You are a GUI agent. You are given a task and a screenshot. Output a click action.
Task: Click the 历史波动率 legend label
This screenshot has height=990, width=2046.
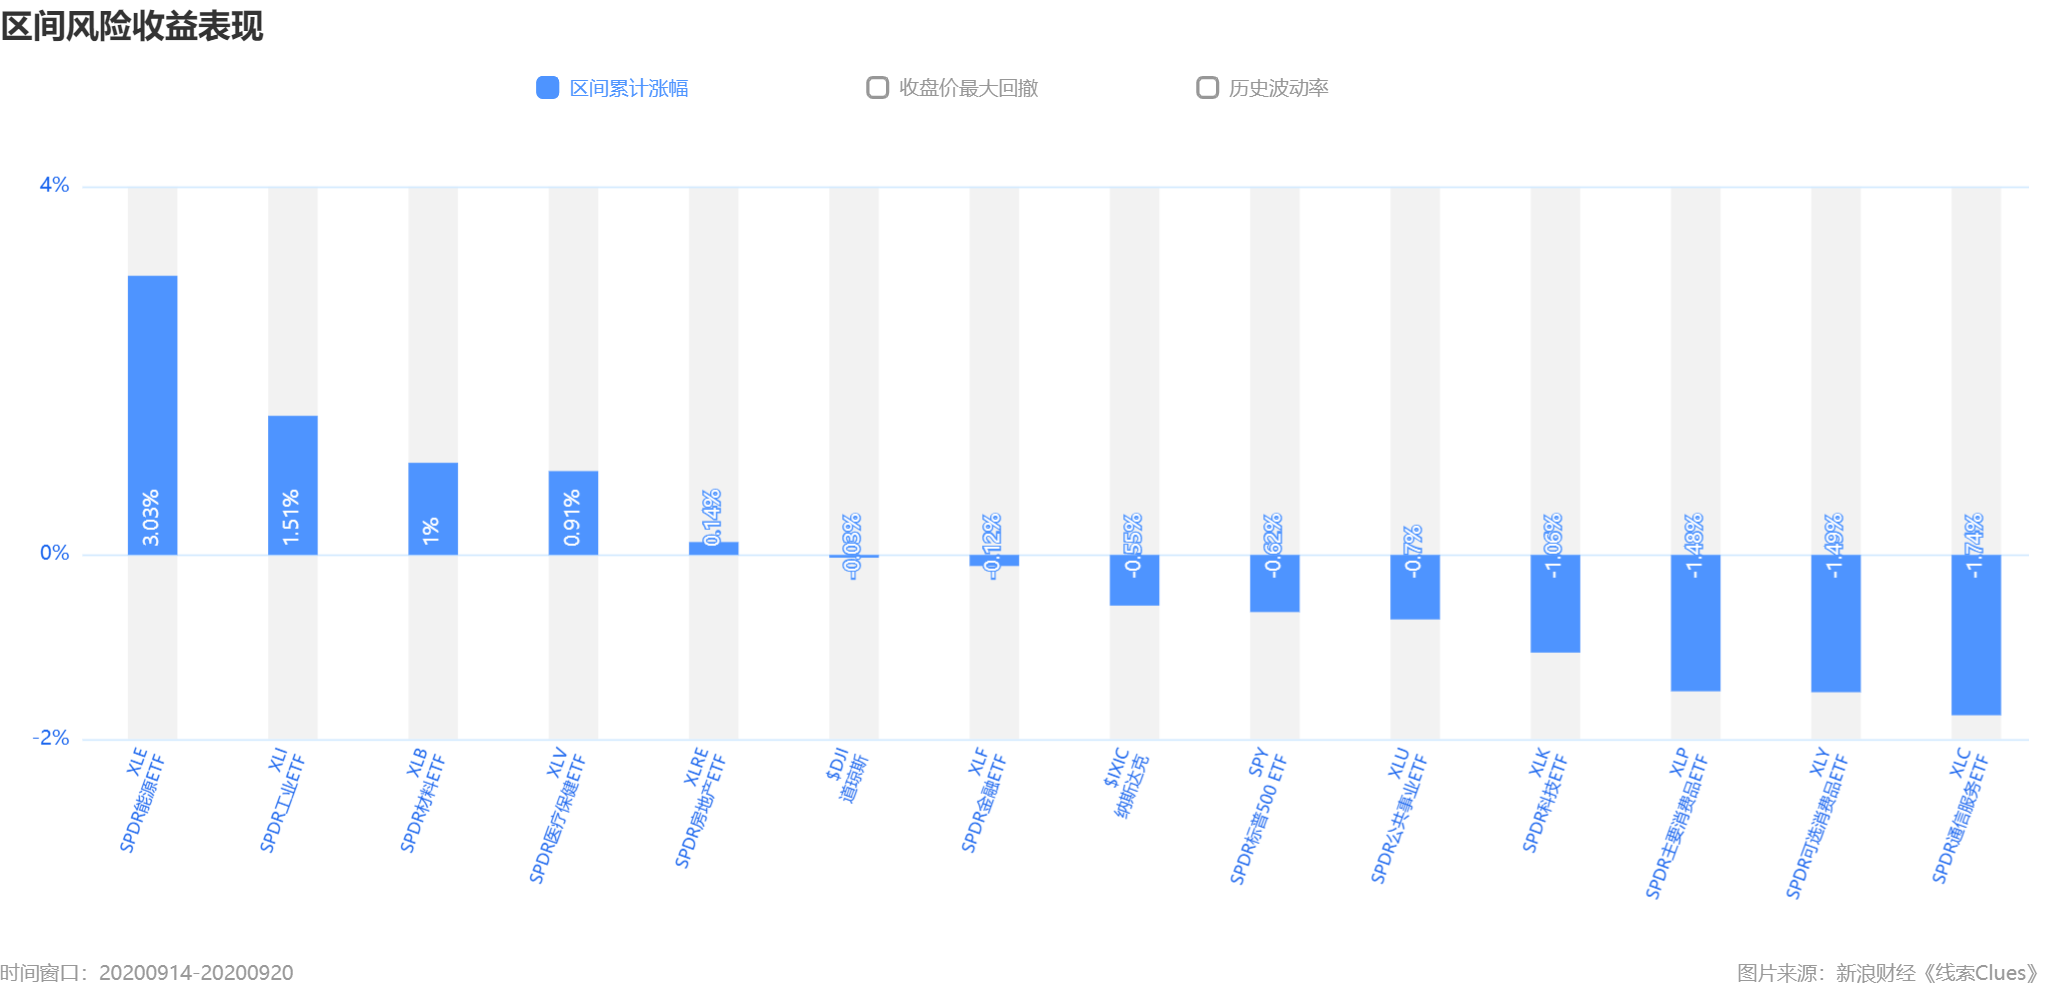click(x=1279, y=88)
